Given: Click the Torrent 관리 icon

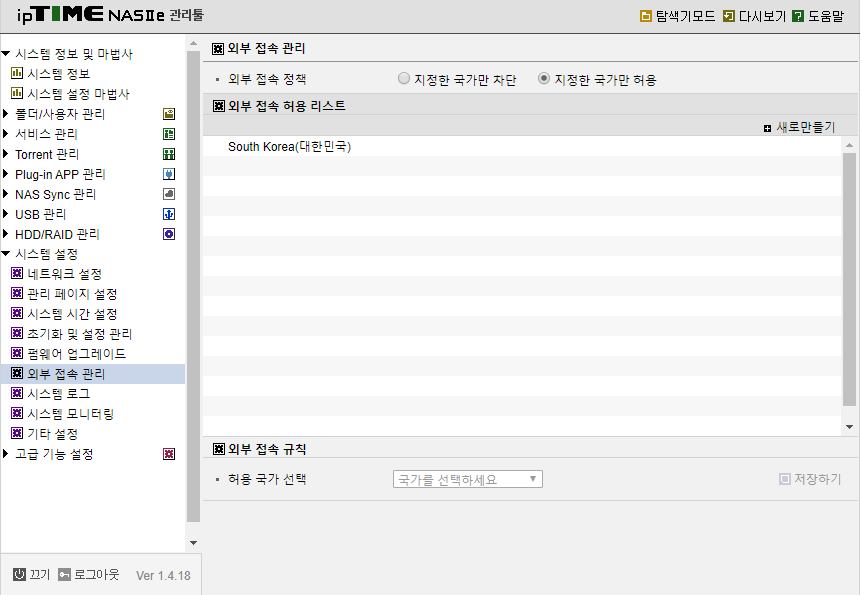Looking at the screenshot, I should 169,154.
